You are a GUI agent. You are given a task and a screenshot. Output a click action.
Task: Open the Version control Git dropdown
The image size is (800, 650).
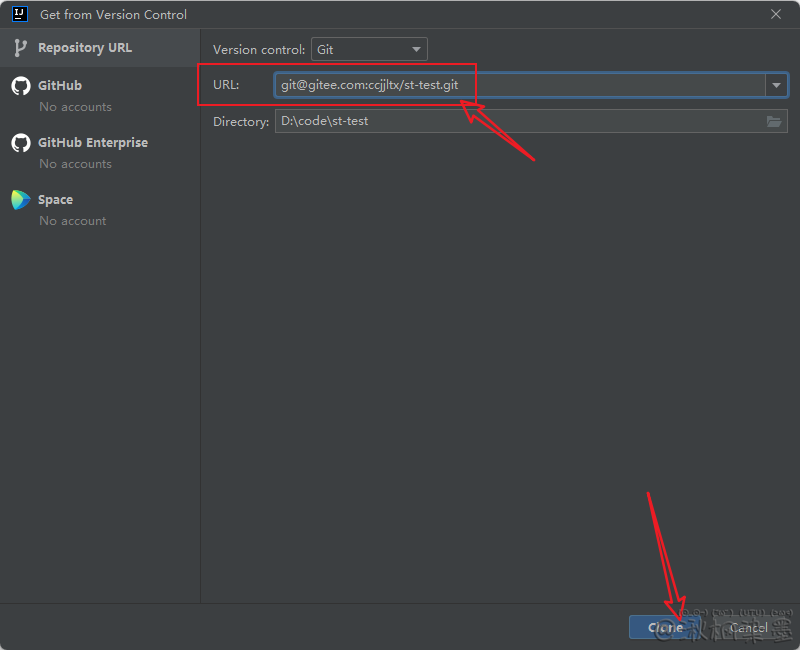tap(369, 49)
